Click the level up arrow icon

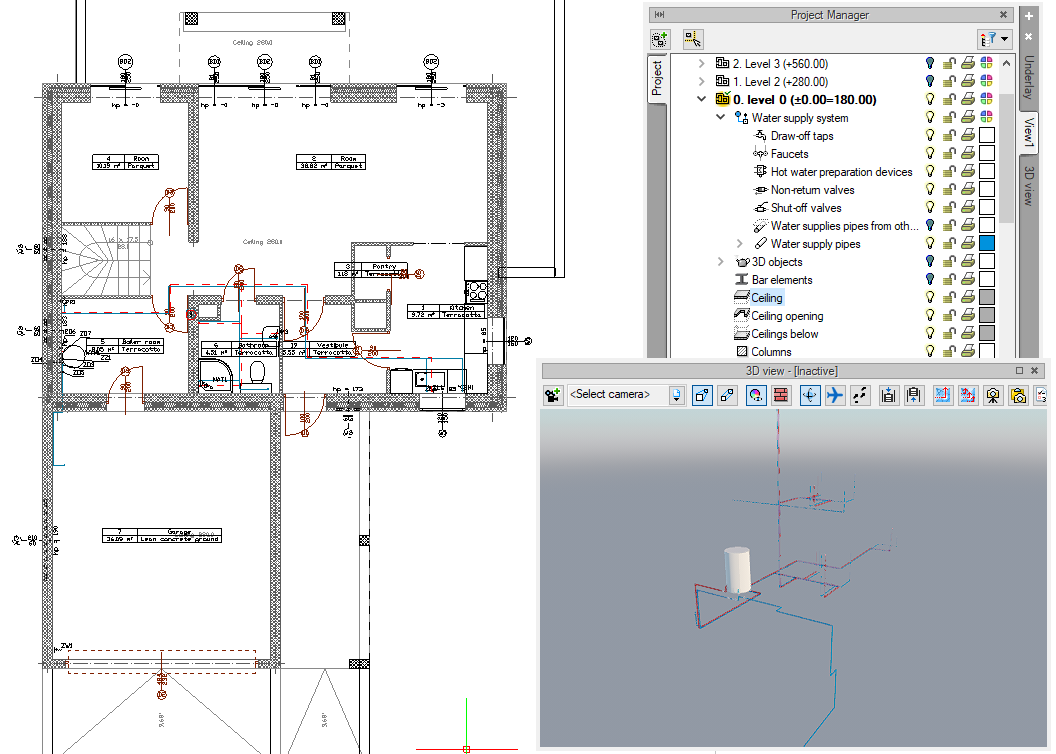pos(914,395)
